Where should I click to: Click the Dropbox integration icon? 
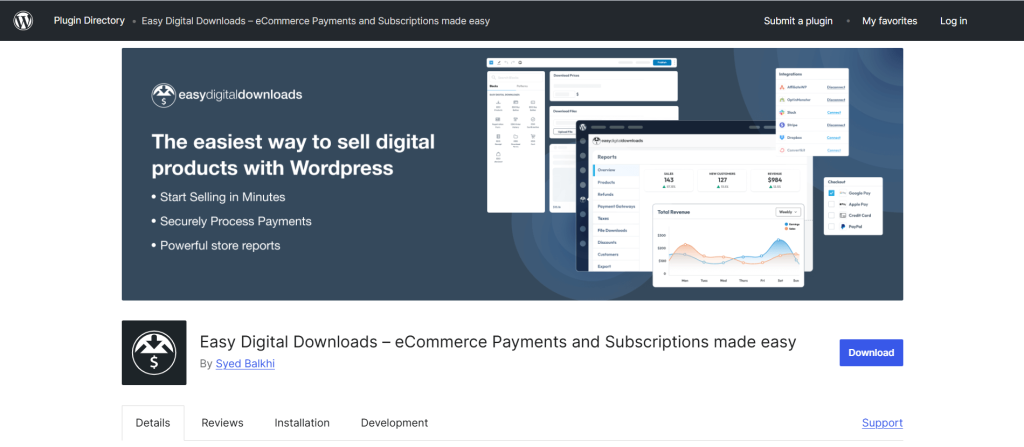(782, 137)
